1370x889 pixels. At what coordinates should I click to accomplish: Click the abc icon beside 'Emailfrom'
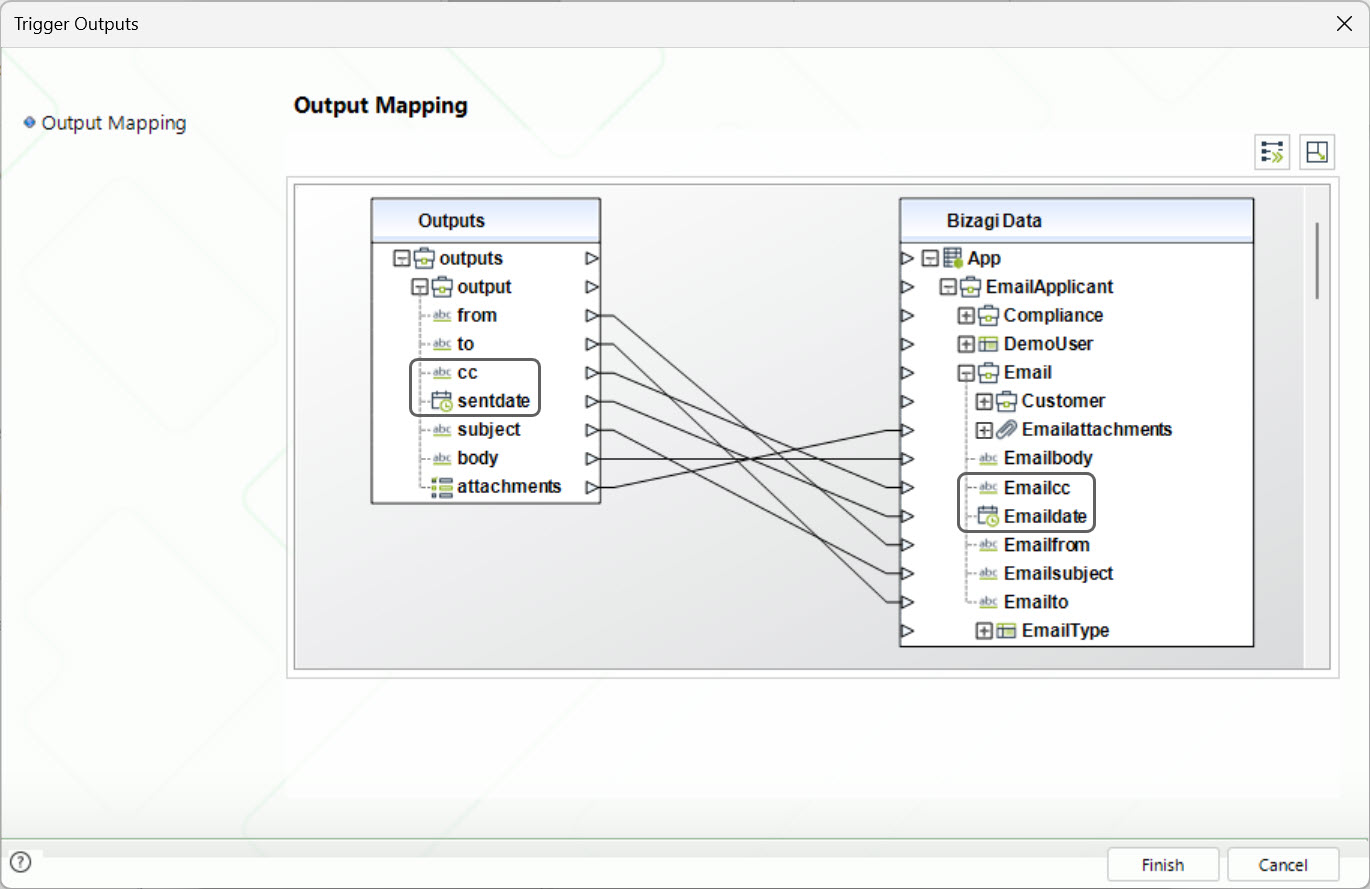pos(988,545)
